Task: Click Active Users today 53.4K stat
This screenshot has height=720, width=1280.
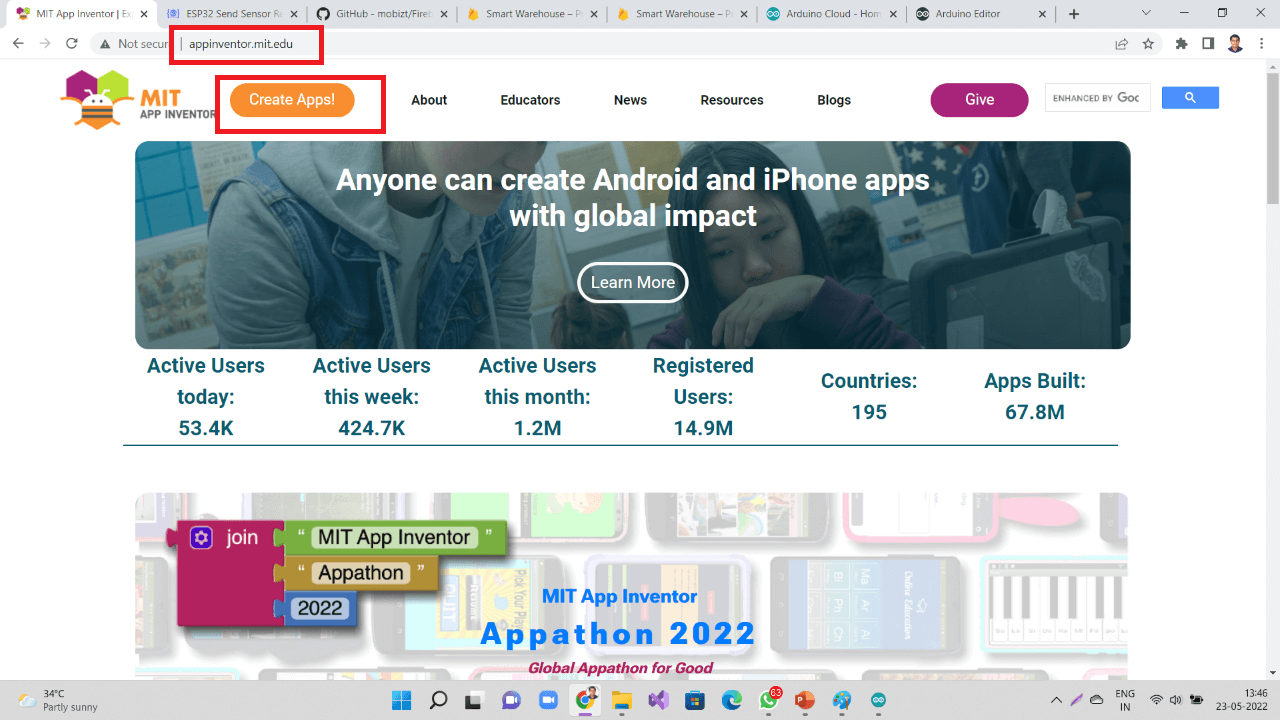Action: pyautogui.click(x=206, y=397)
